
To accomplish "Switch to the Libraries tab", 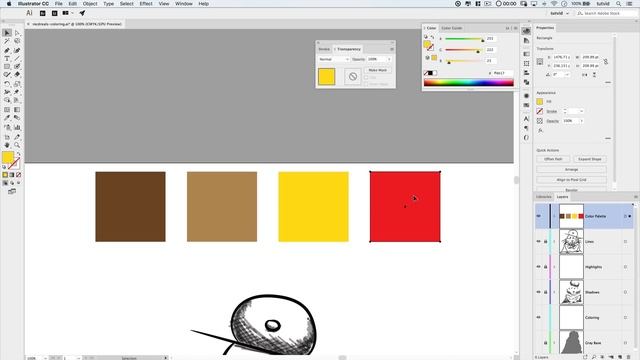I will click(544, 197).
